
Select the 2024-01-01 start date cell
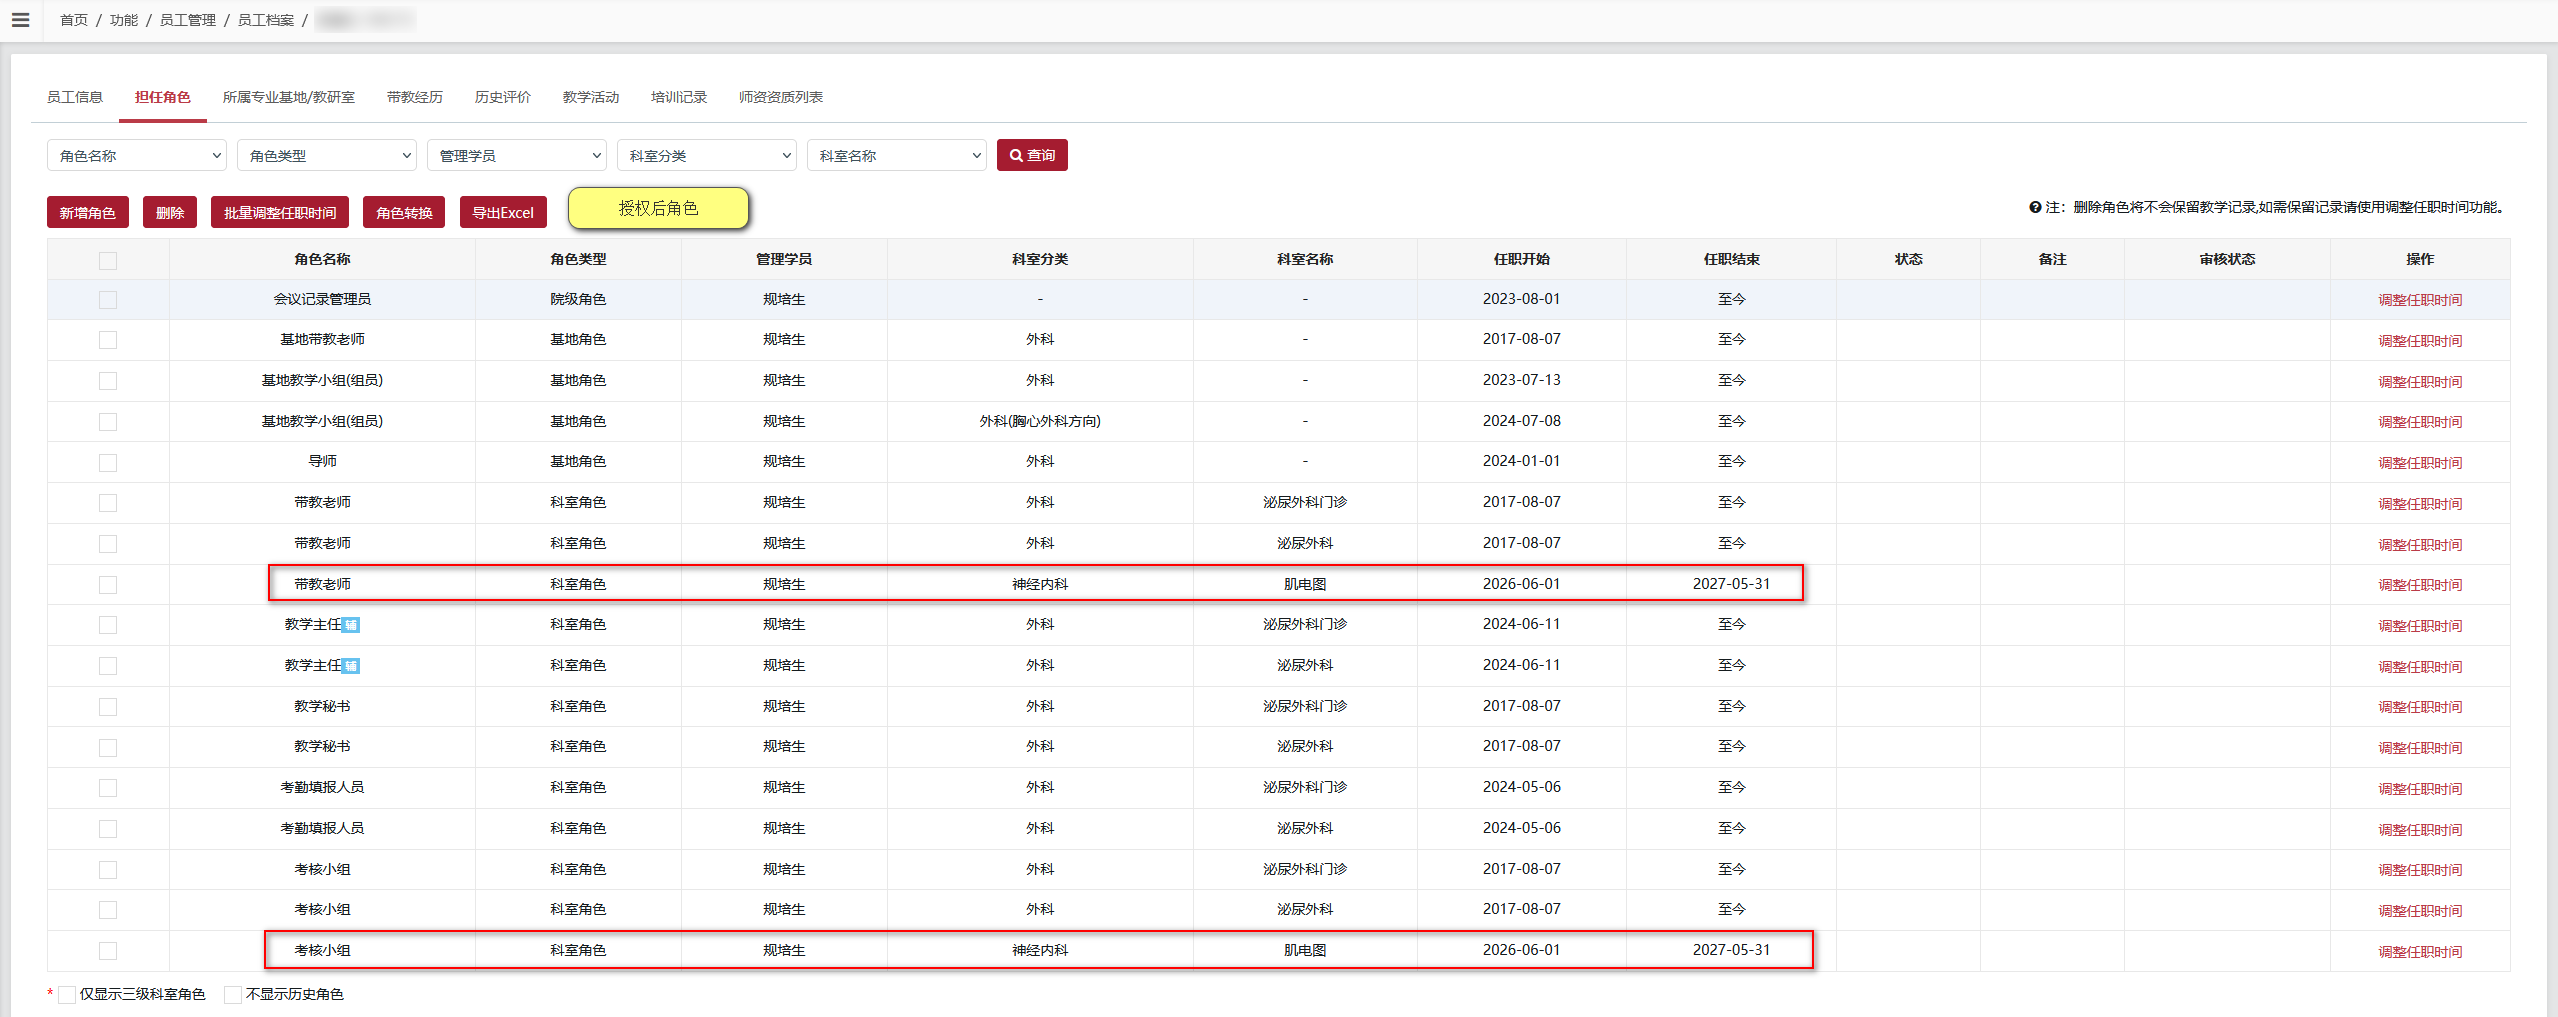coord(1521,461)
